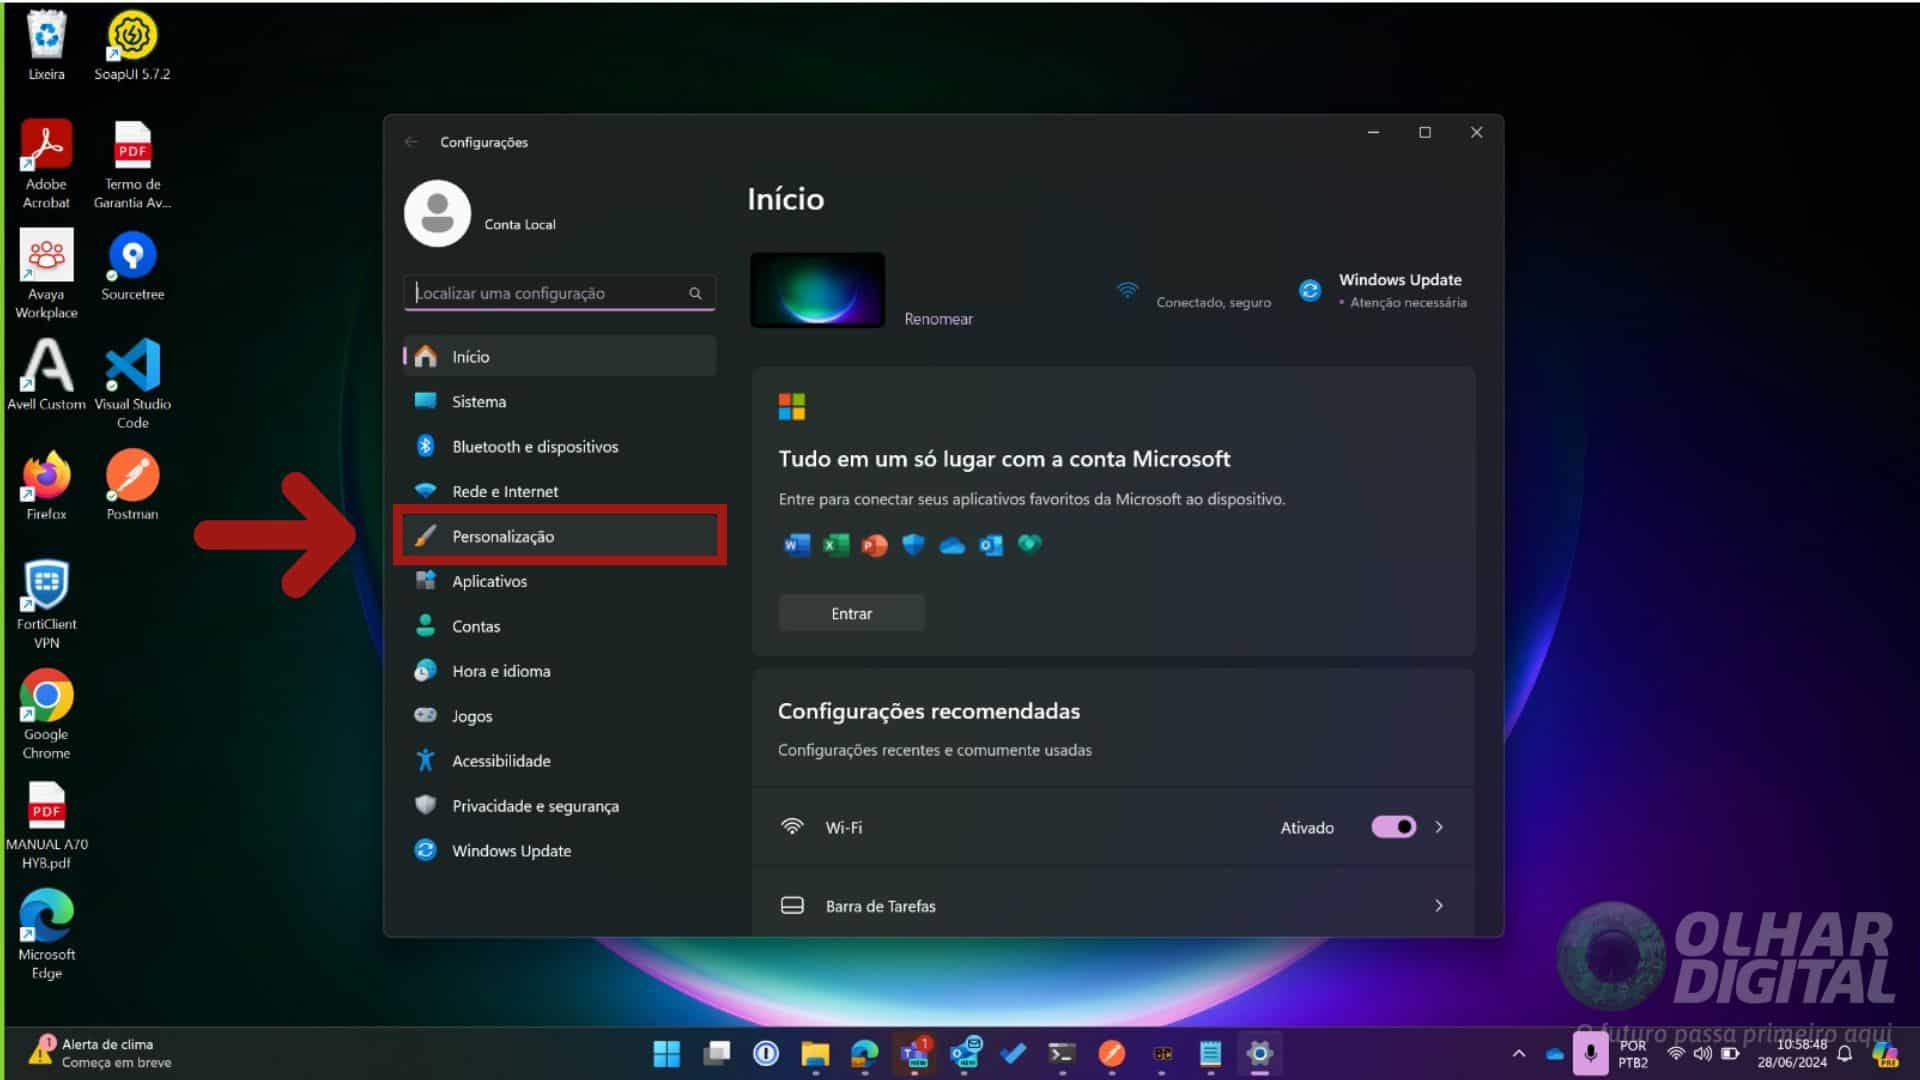Screen dimensions: 1920x1080
Task: Focus the Localizar uma configuração search box
Action: (559, 293)
